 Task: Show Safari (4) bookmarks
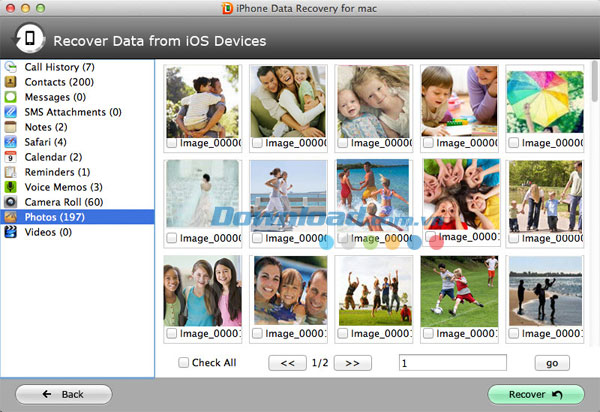[x=77, y=142]
